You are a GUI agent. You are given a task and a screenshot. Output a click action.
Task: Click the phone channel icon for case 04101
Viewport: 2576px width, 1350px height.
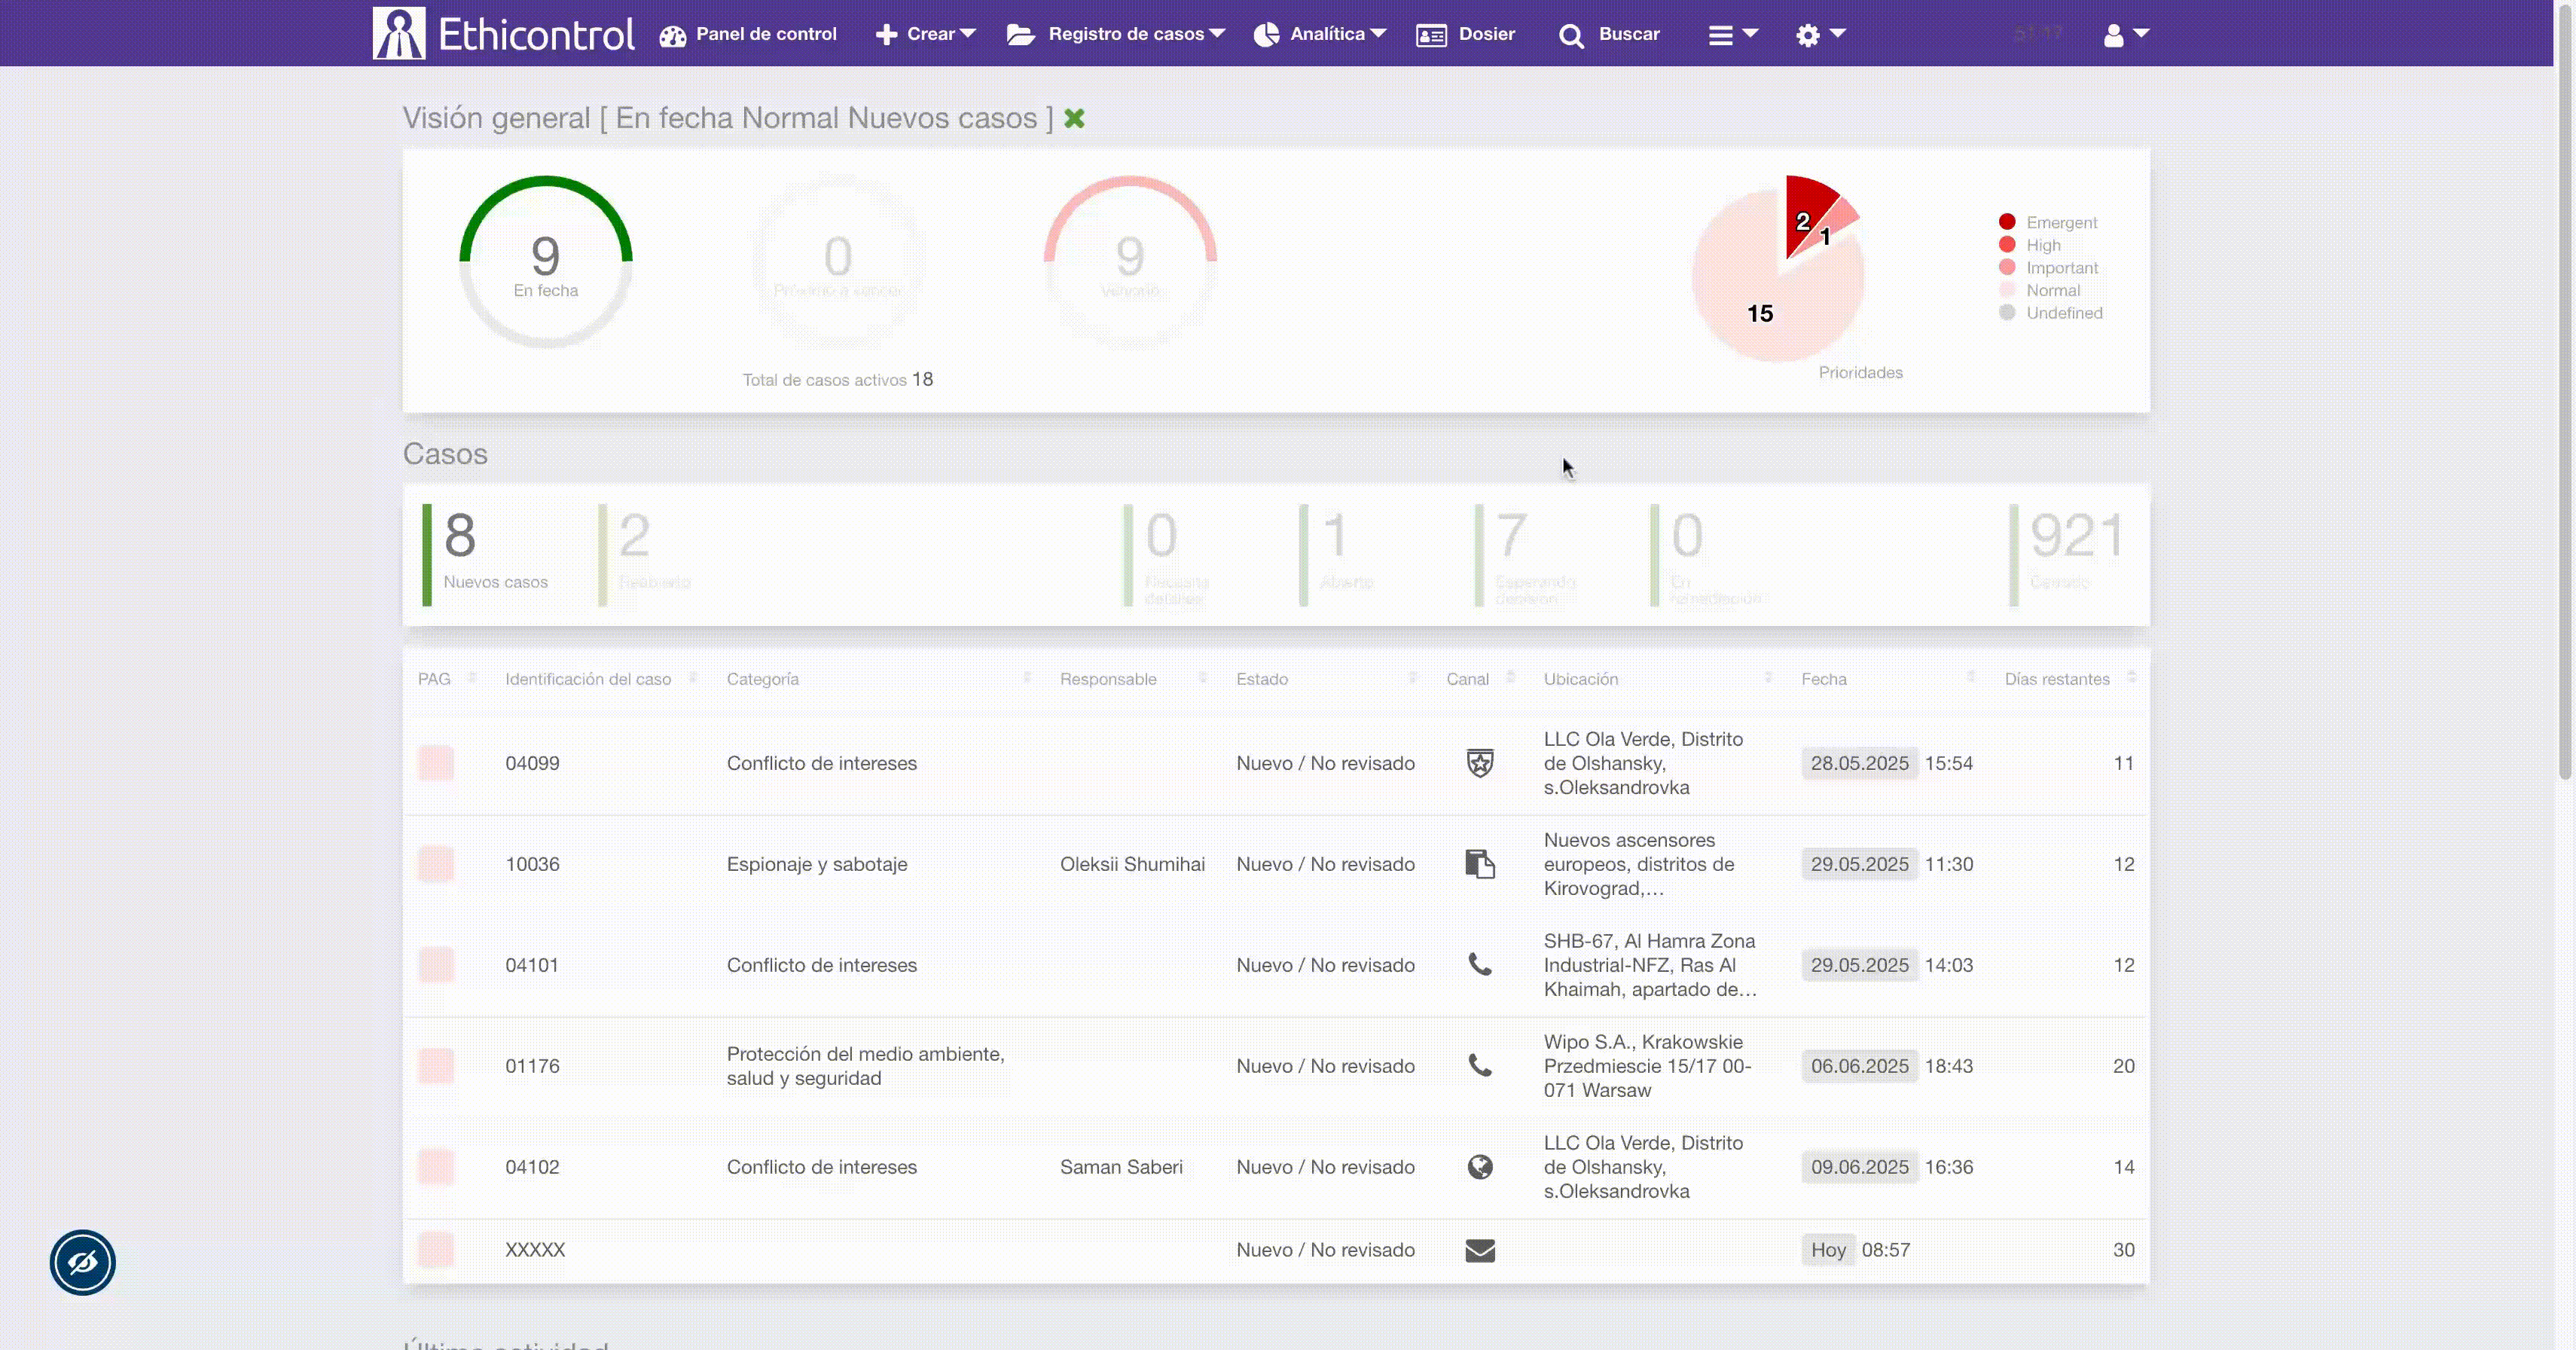click(x=1479, y=965)
